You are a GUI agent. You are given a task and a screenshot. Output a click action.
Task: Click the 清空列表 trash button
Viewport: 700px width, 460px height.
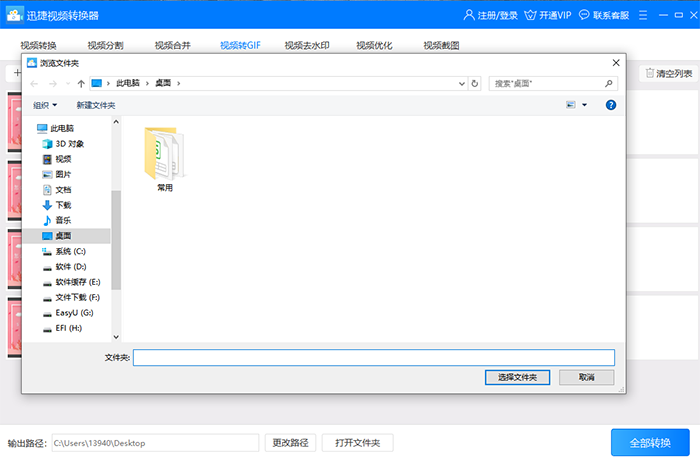[669, 73]
